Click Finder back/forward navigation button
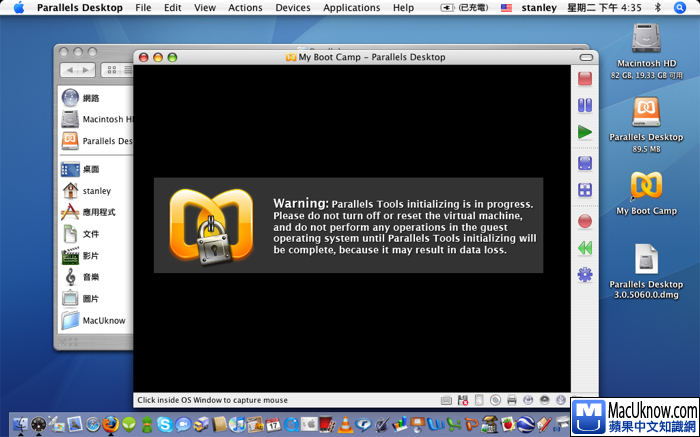Viewport: 700px width, 437px height. click(77, 70)
